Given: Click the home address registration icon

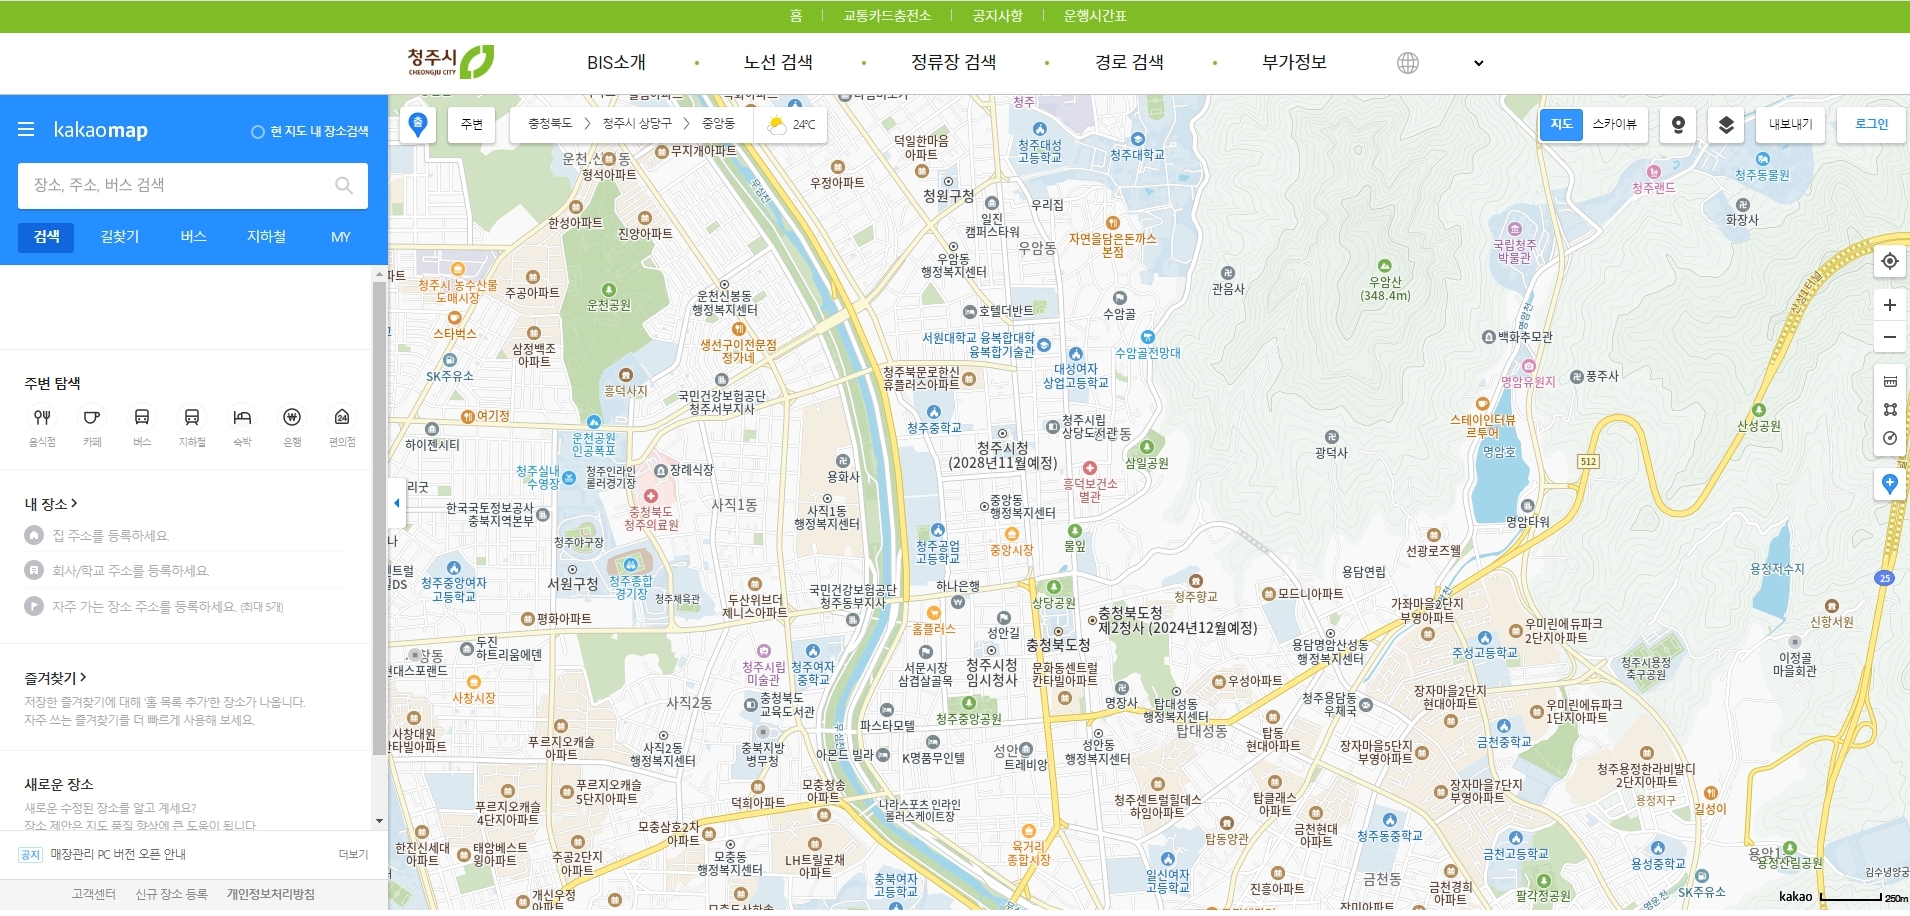Looking at the screenshot, I should point(34,535).
